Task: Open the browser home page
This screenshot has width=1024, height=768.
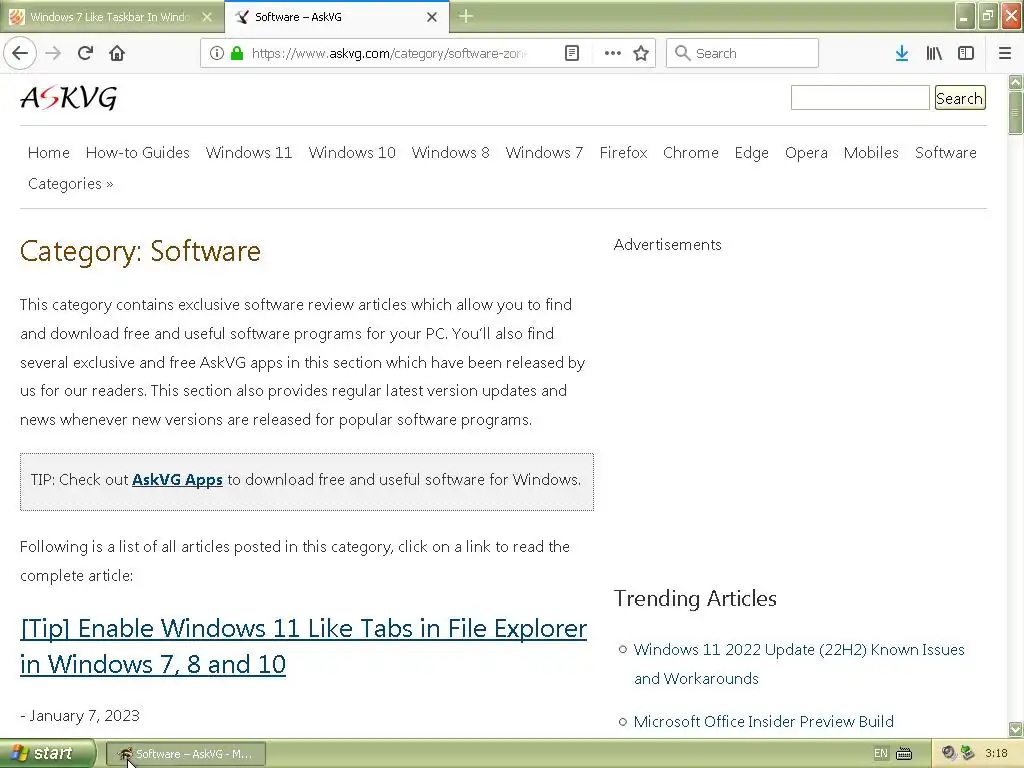Action: point(117,53)
